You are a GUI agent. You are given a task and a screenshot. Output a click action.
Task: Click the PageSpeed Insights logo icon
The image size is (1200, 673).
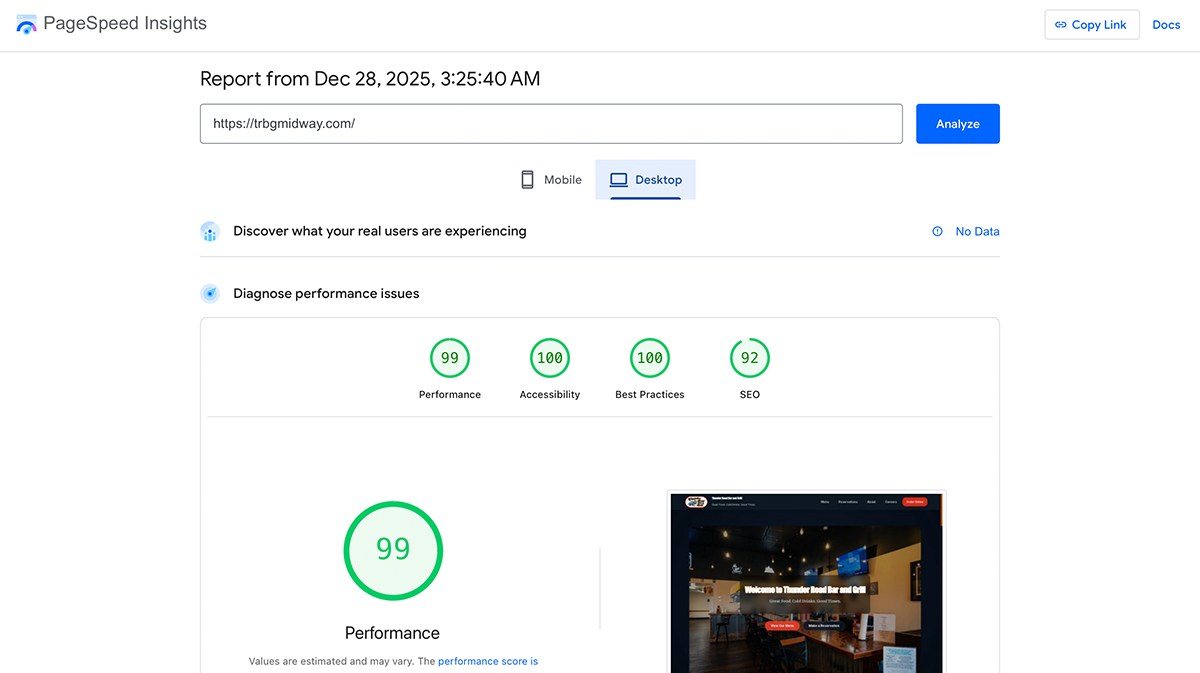pos(25,23)
